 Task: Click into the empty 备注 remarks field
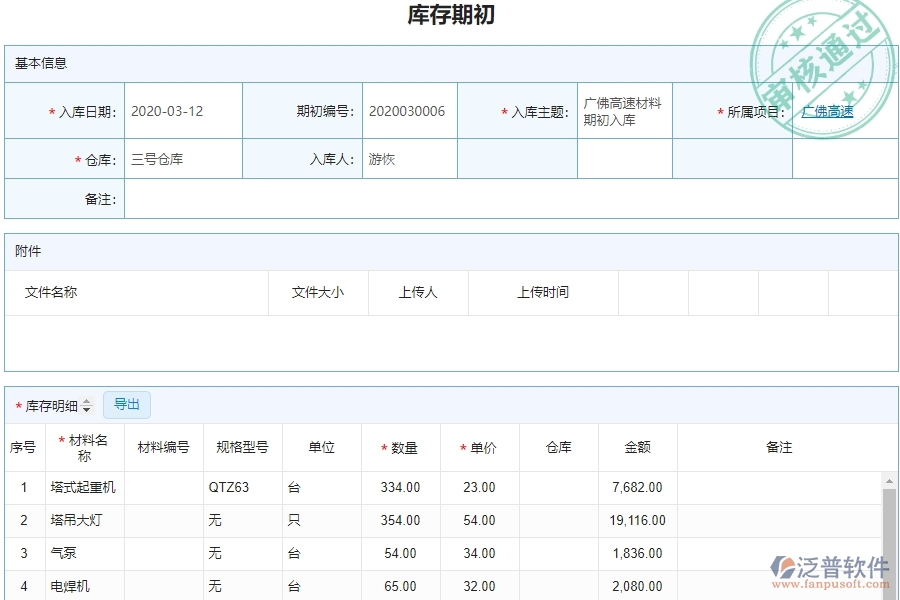(x=510, y=199)
